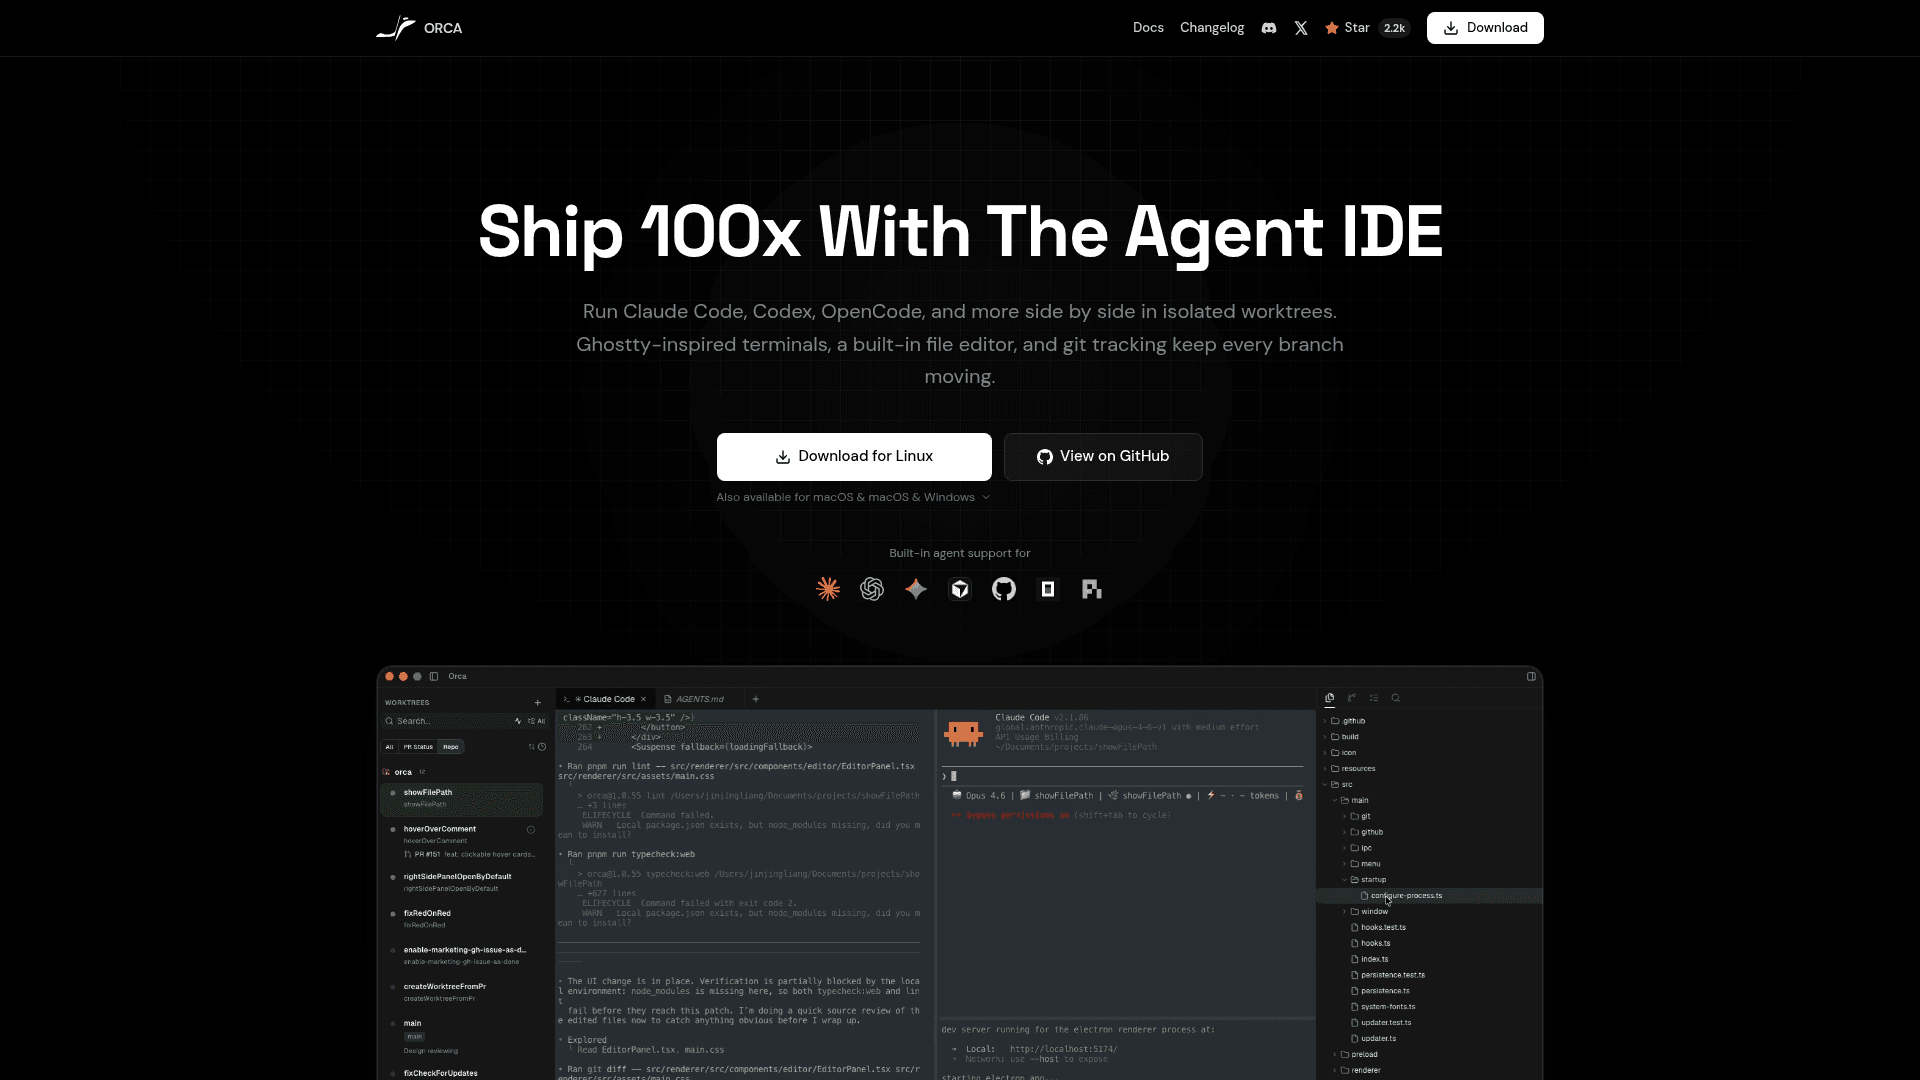The height and width of the screenshot is (1080, 1920).
Task: Toggle the All repos button in search row
Action: tap(537, 721)
